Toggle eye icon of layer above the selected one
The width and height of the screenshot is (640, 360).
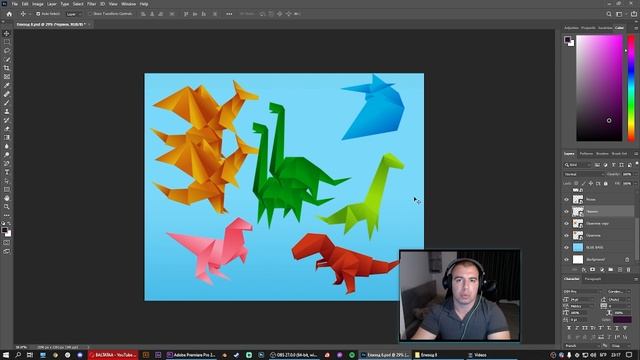(x=567, y=200)
